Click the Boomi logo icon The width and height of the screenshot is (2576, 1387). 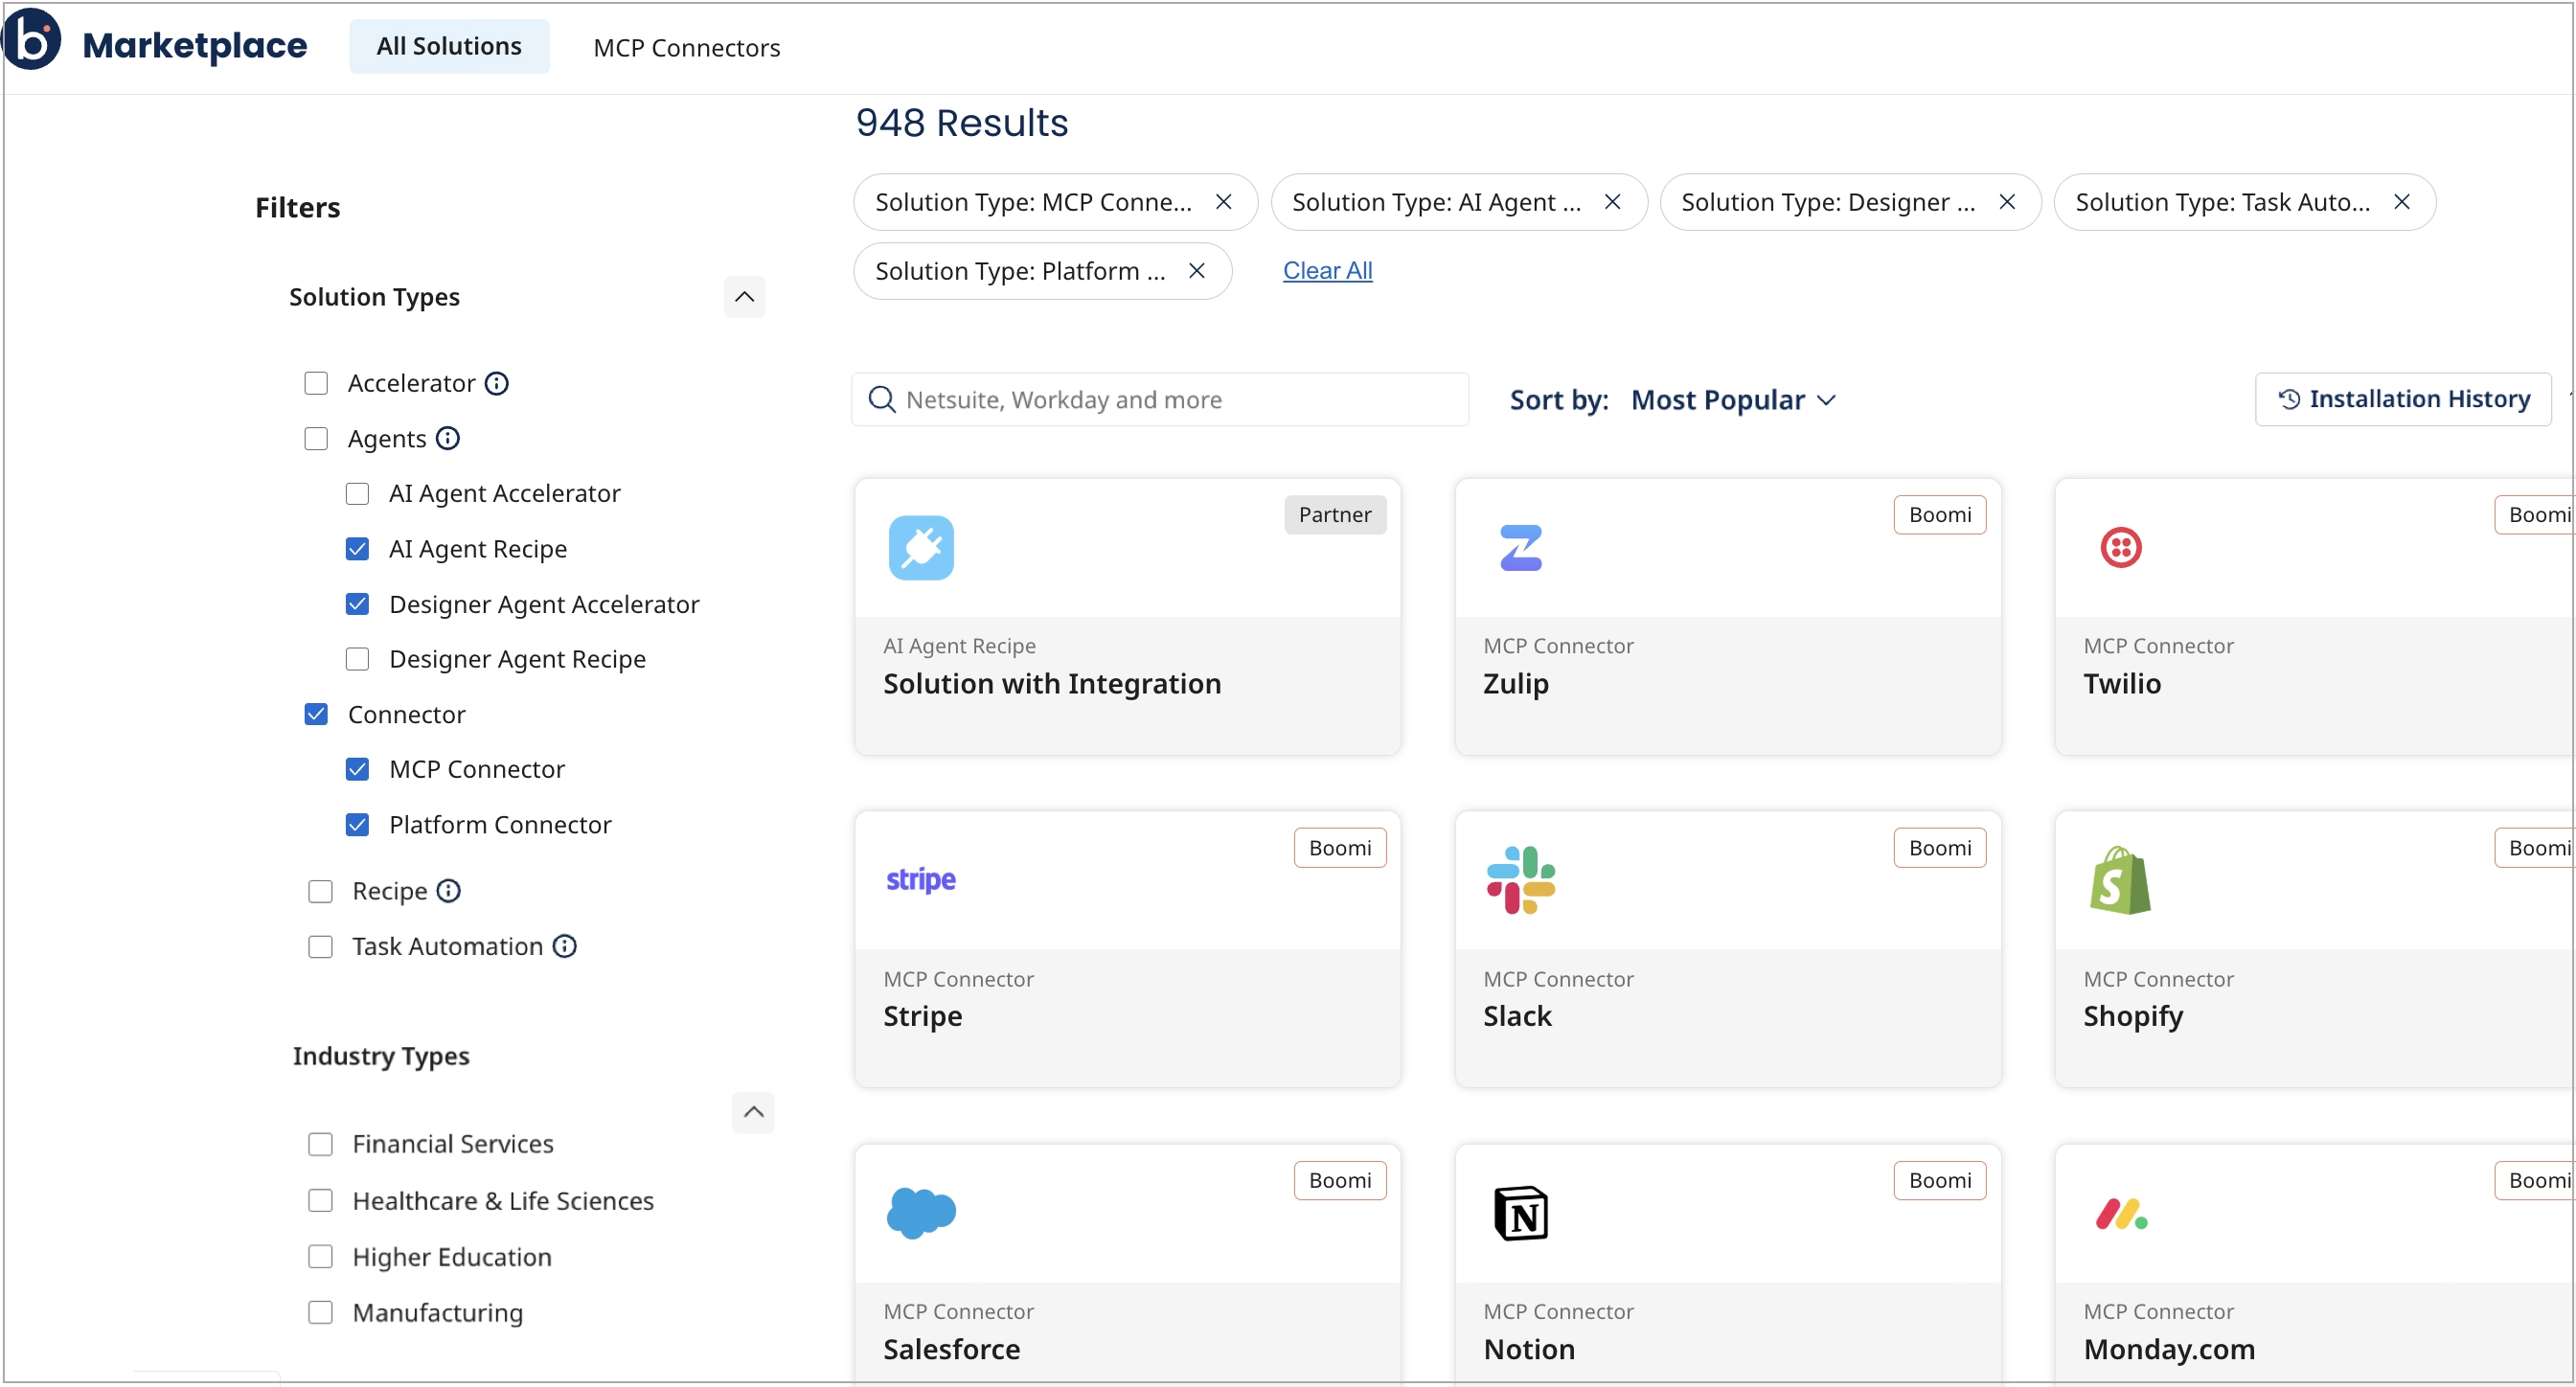(32, 40)
